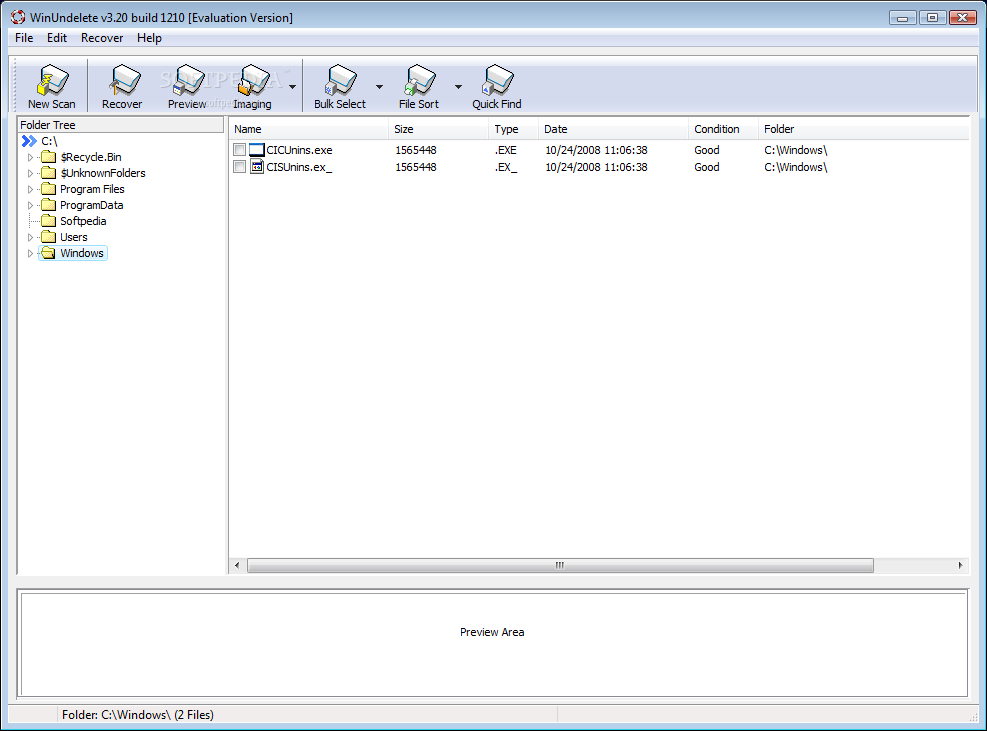
Task: Minimize the WinUndelete window
Action: point(903,18)
